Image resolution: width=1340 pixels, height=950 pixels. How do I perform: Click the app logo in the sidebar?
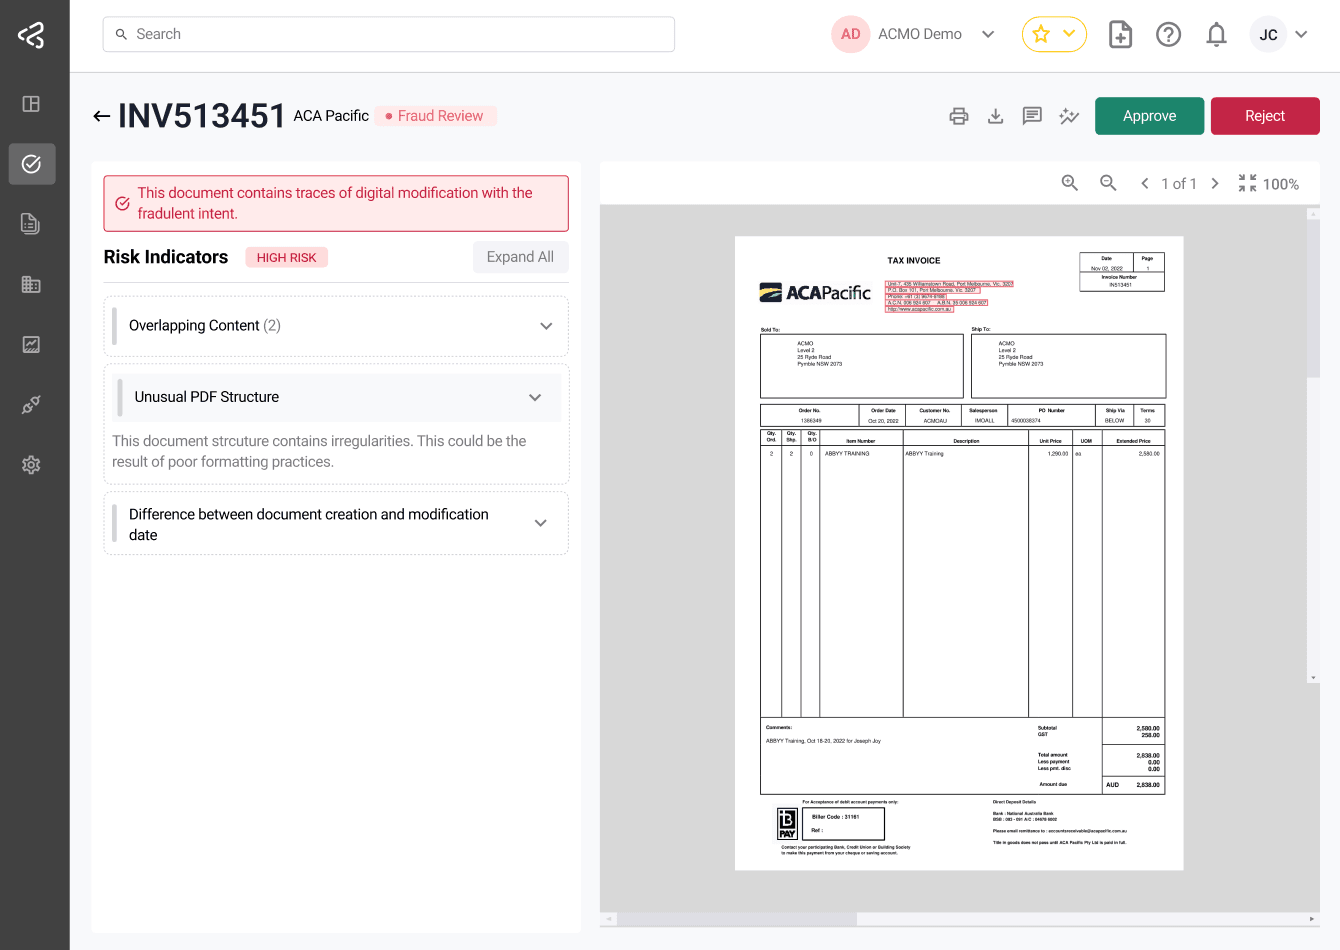(x=31, y=35)
